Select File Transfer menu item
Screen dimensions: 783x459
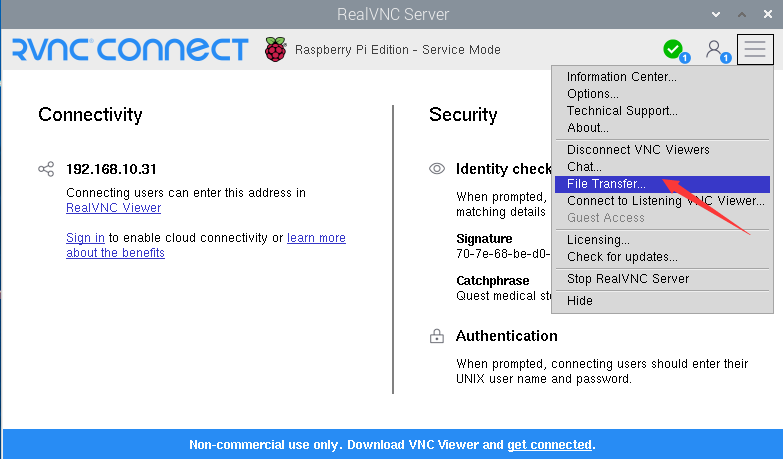tap(662, 184)
